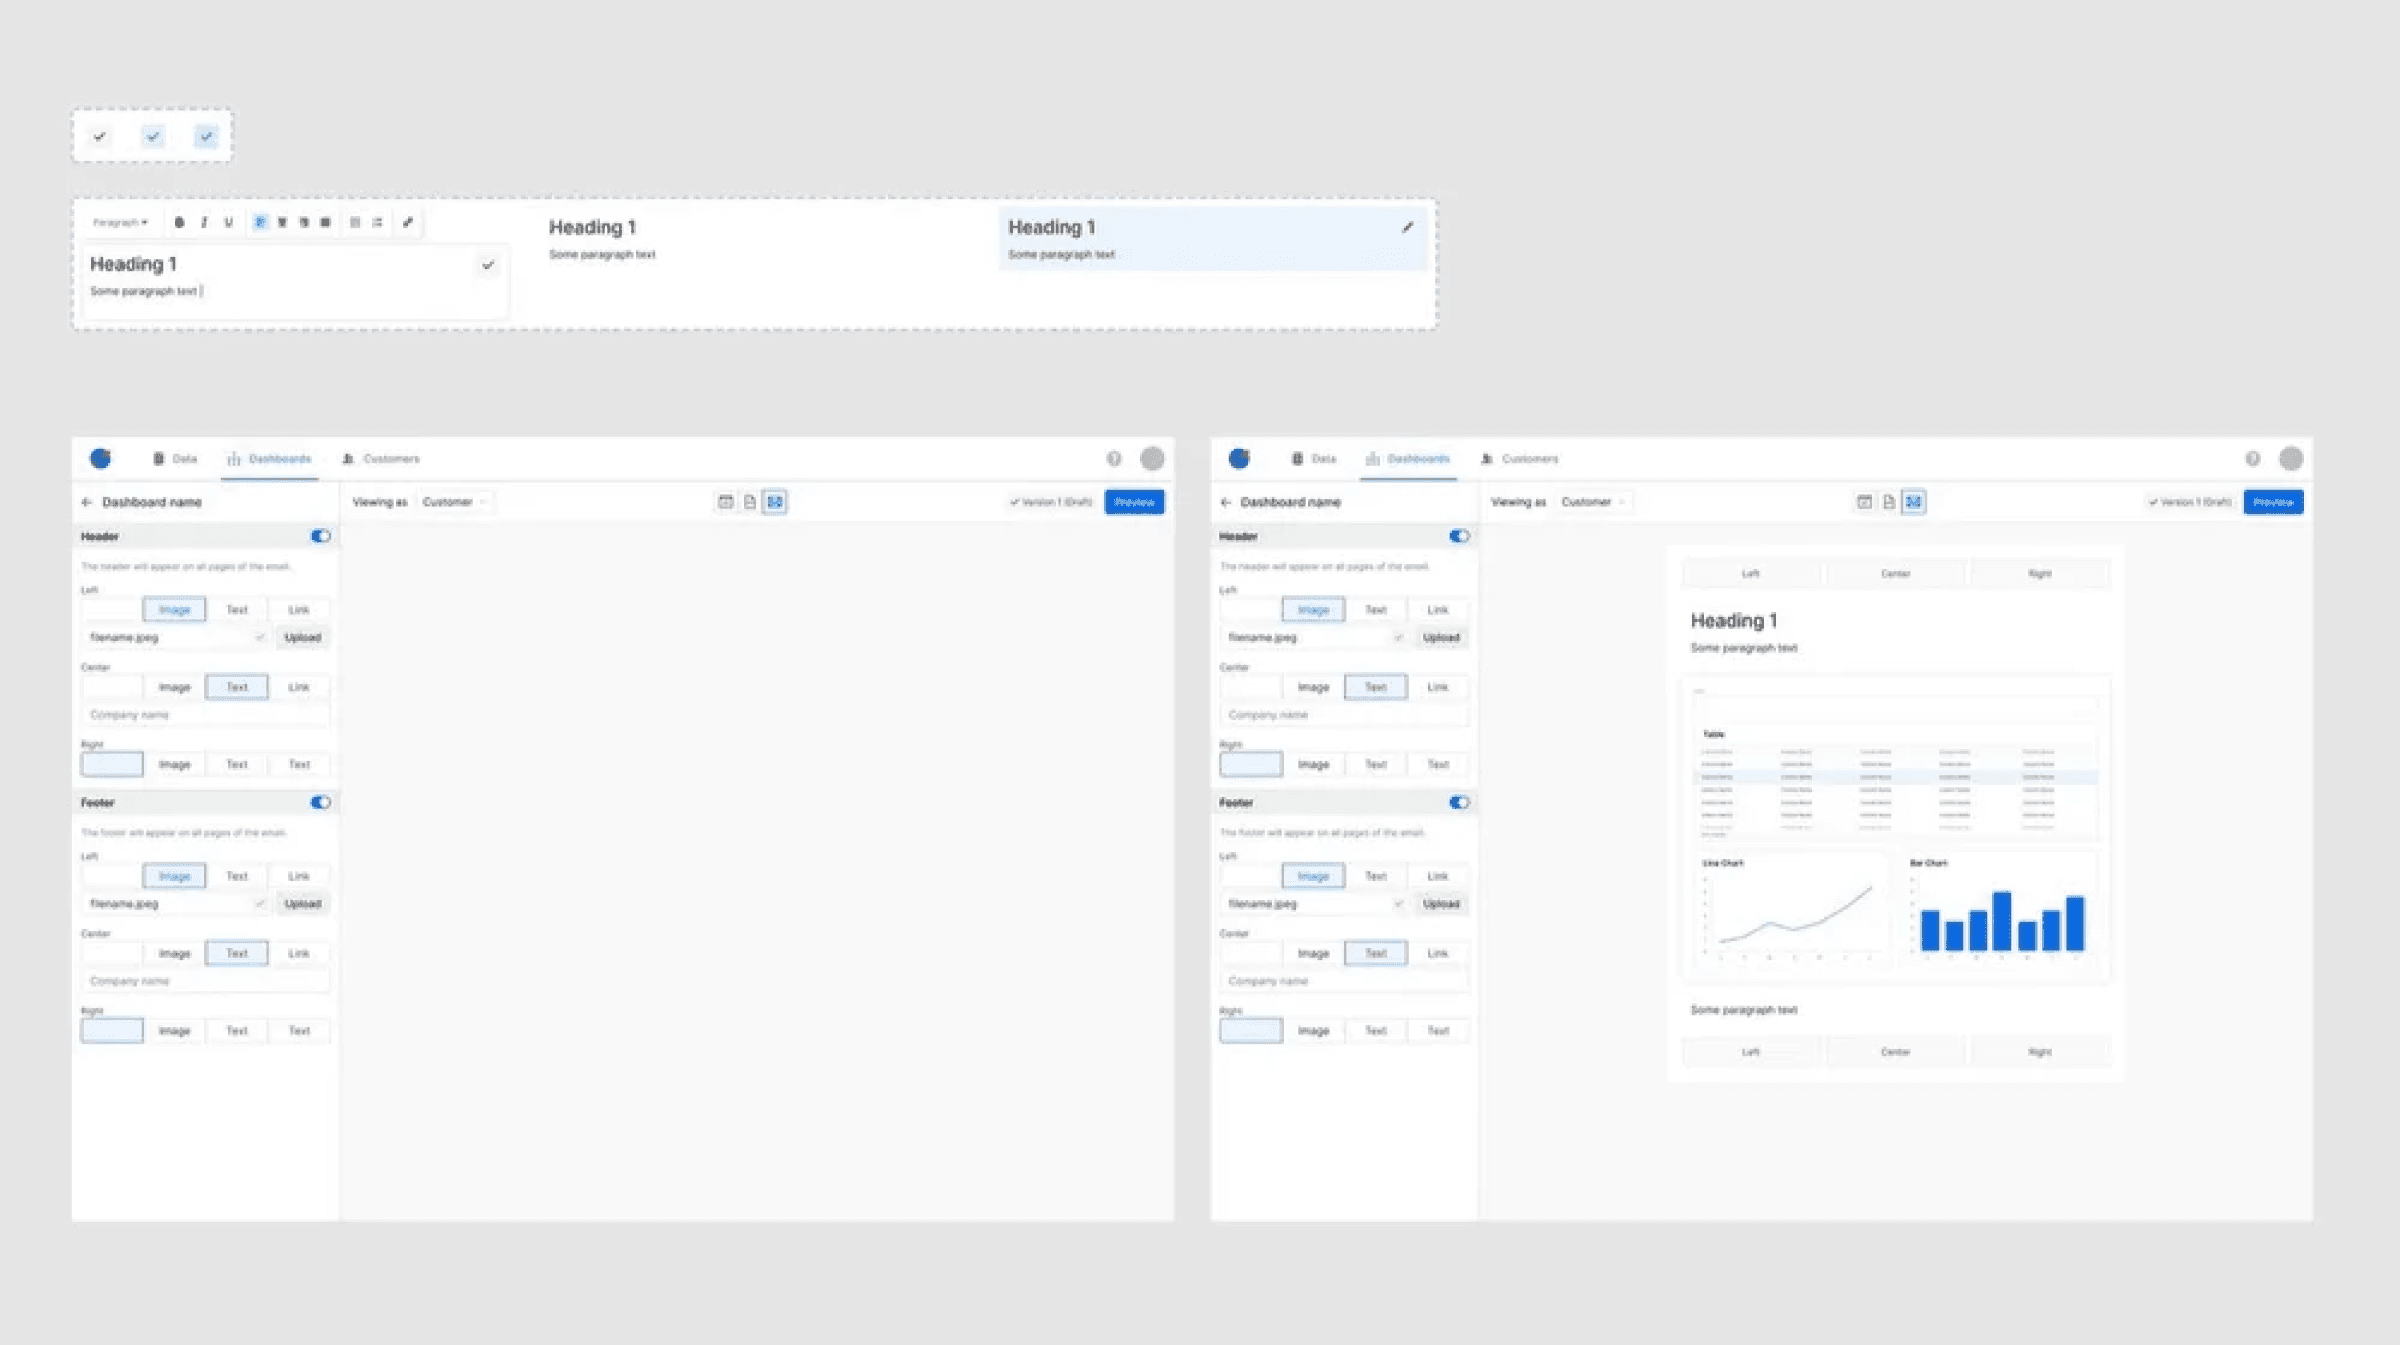Expand filename.jpeg dropdown under left mockup Header
This screenshot has width=2400, height=1345.
(259, 637)
